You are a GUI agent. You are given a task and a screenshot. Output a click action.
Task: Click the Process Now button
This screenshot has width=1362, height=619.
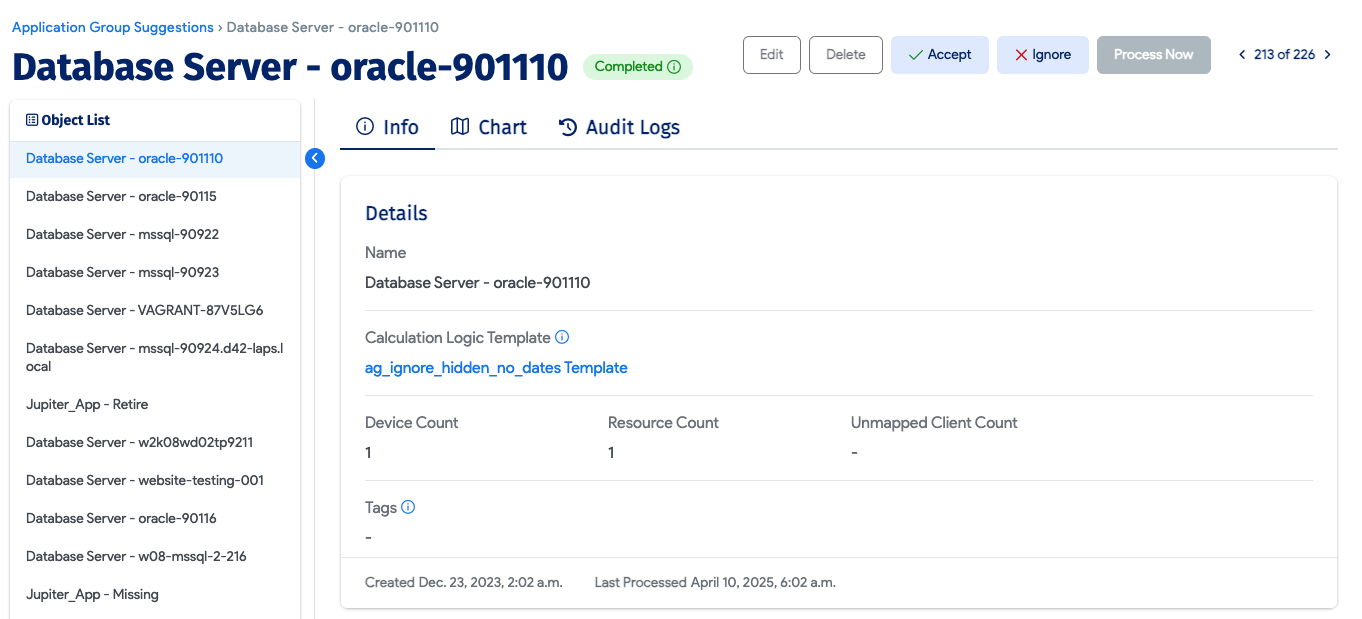click(x=1153, y=55)
